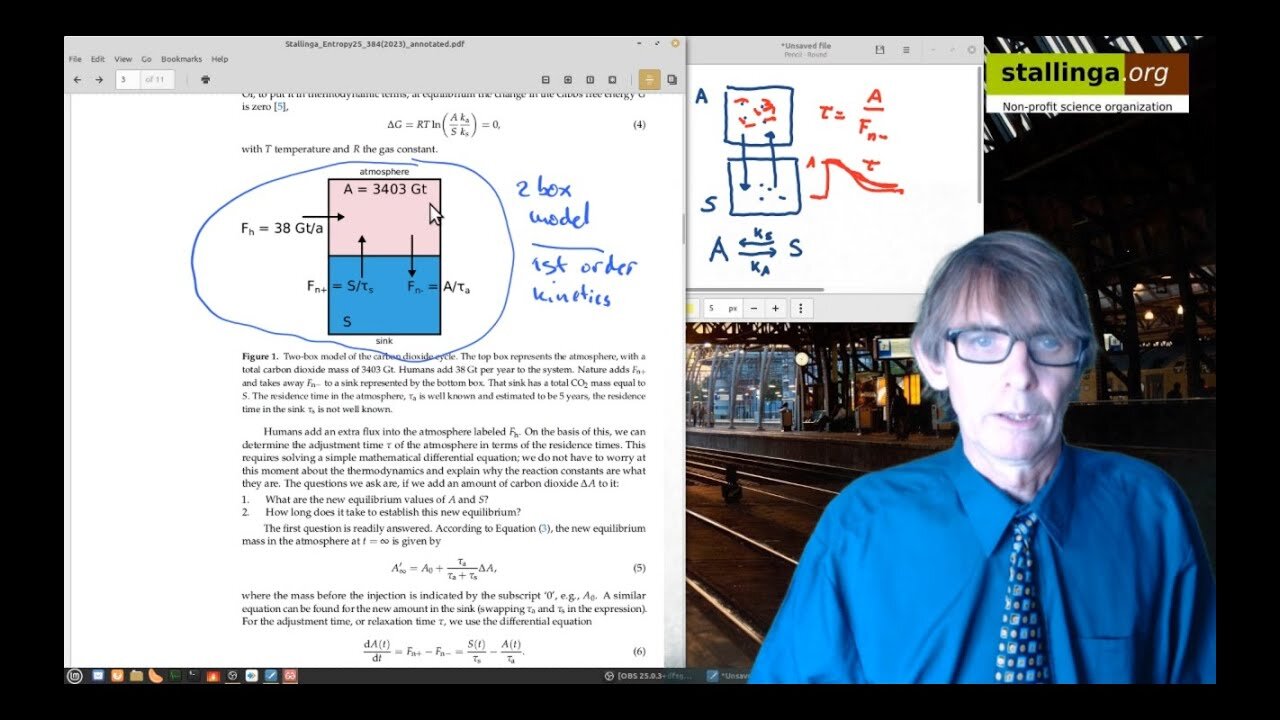
Task: Open the file manager folder in taskbar
Action: tap(136, 676)
